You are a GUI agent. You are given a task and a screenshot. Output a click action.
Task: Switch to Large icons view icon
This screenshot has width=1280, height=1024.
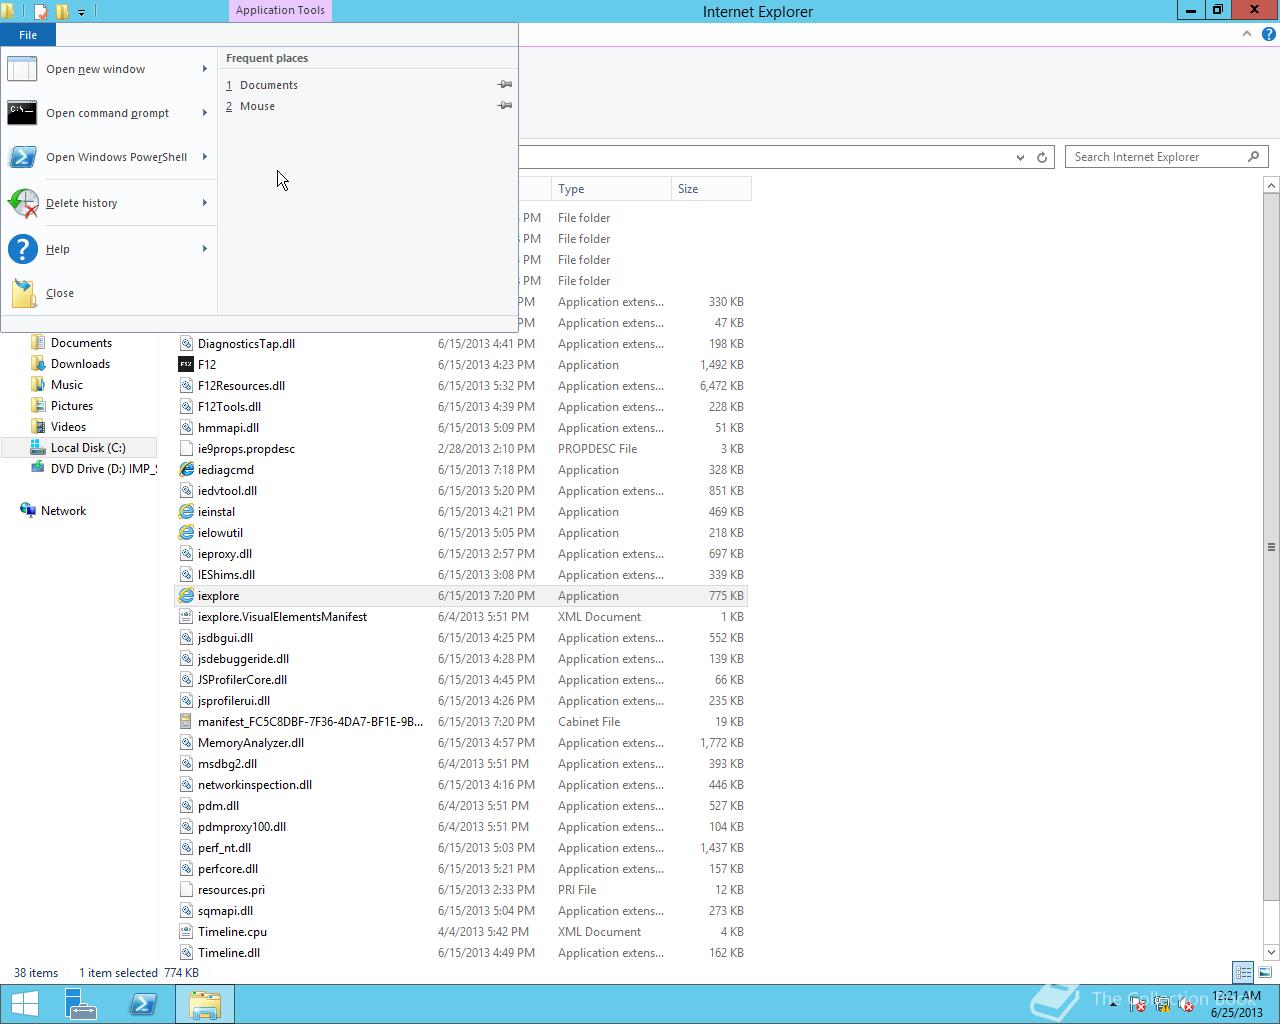coord(1265,972)
